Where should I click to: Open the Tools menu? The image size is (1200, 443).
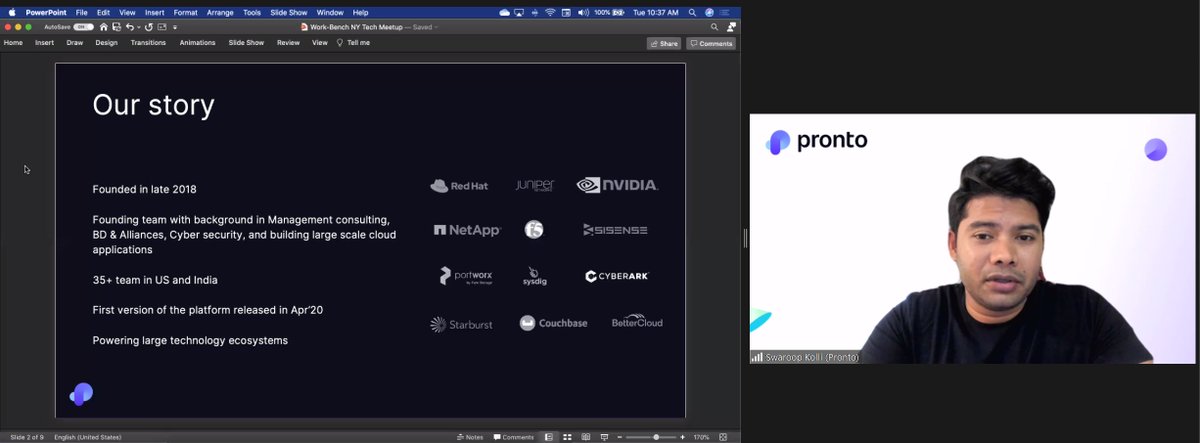click(x=252, y=12)
